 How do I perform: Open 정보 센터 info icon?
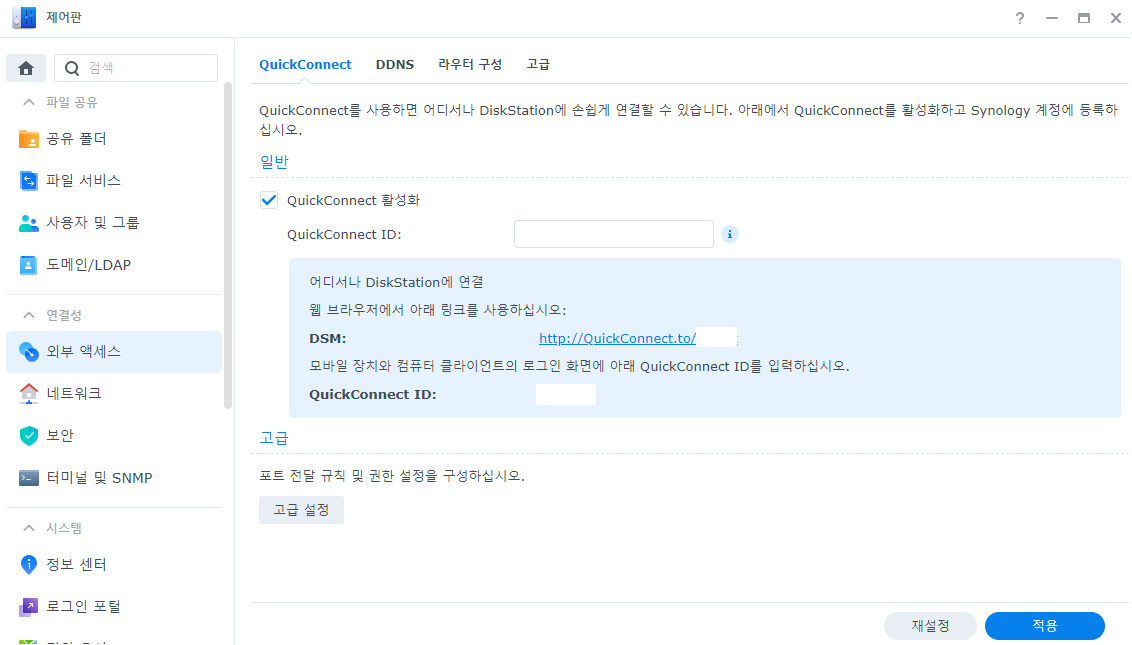pyautogui.click(x=28, y=564)
